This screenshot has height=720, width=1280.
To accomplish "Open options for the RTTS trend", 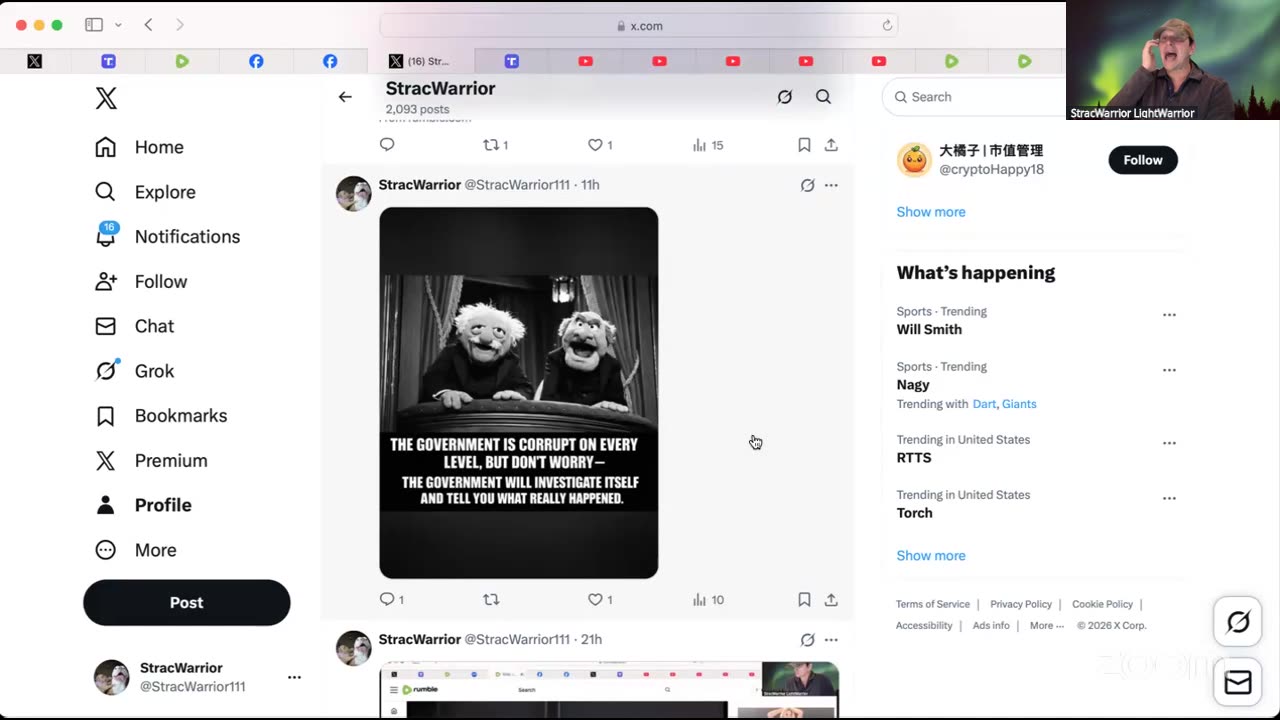I will click(x=1169, y=443).
